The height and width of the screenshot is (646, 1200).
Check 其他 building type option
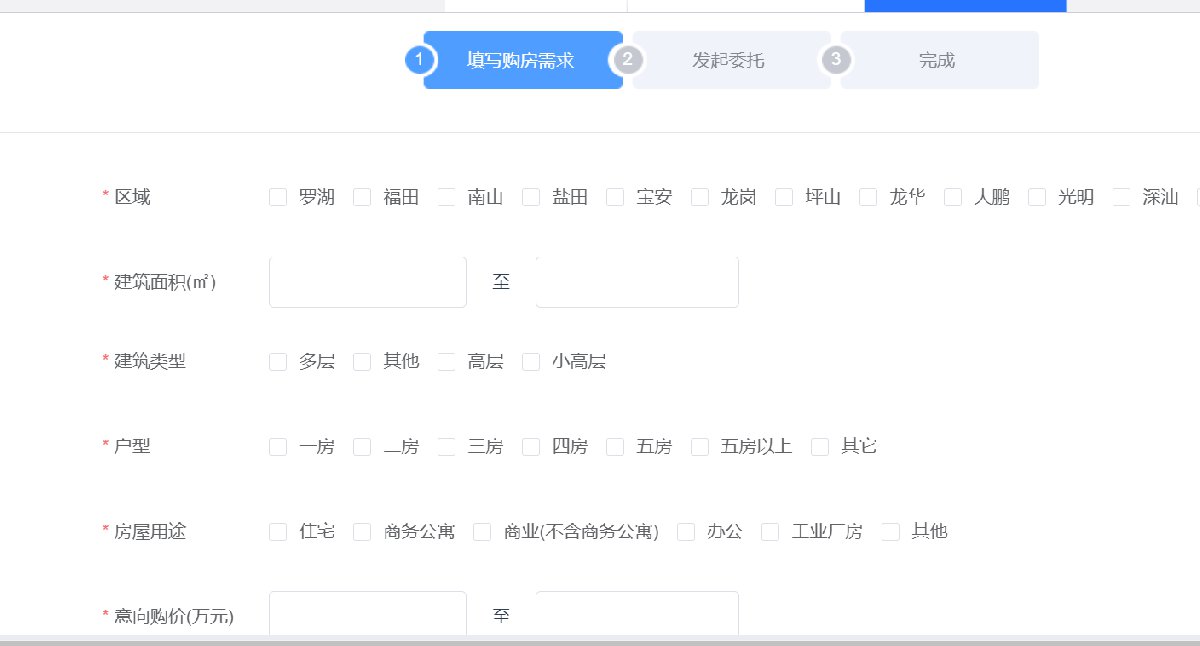point(362,362)
